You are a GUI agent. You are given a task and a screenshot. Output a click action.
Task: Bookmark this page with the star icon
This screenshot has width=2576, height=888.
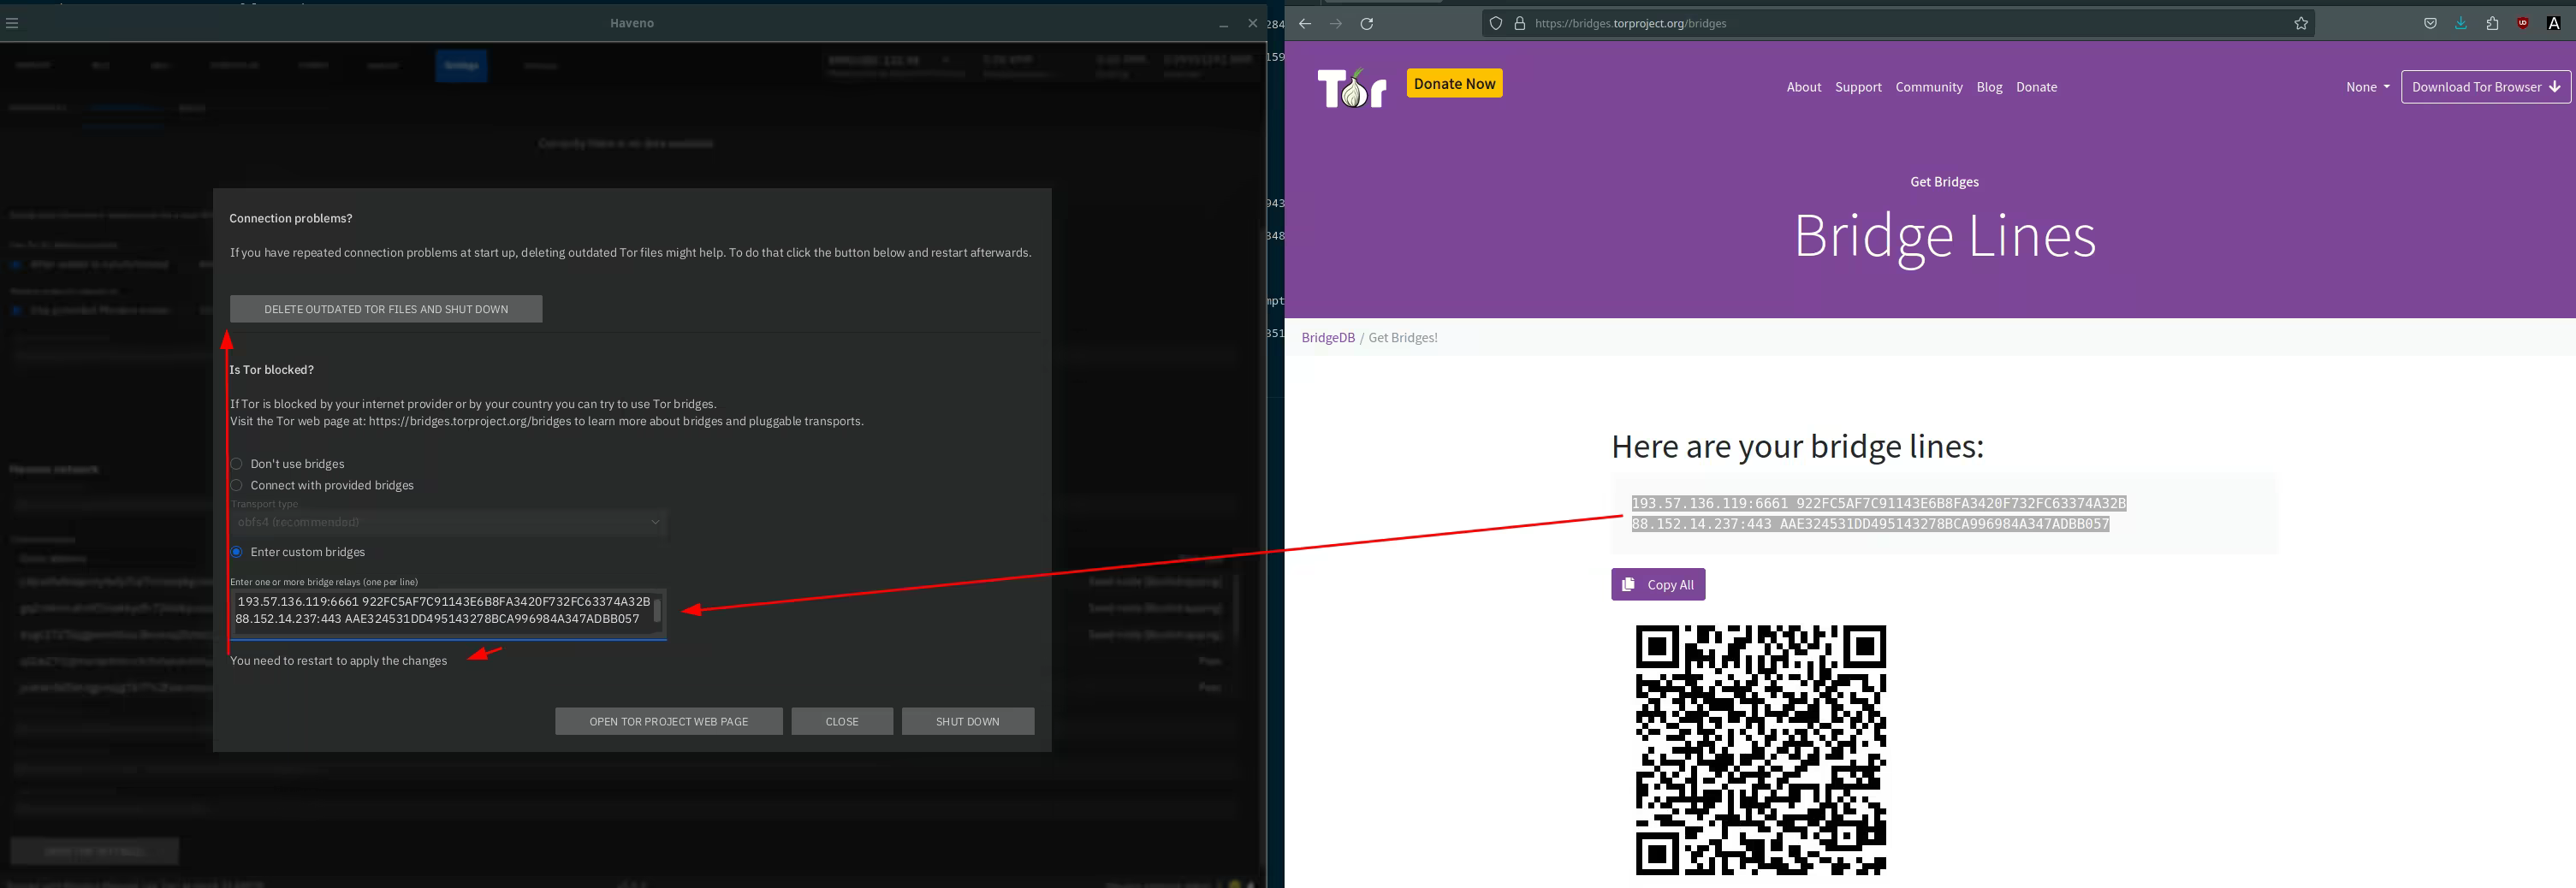2301,24
